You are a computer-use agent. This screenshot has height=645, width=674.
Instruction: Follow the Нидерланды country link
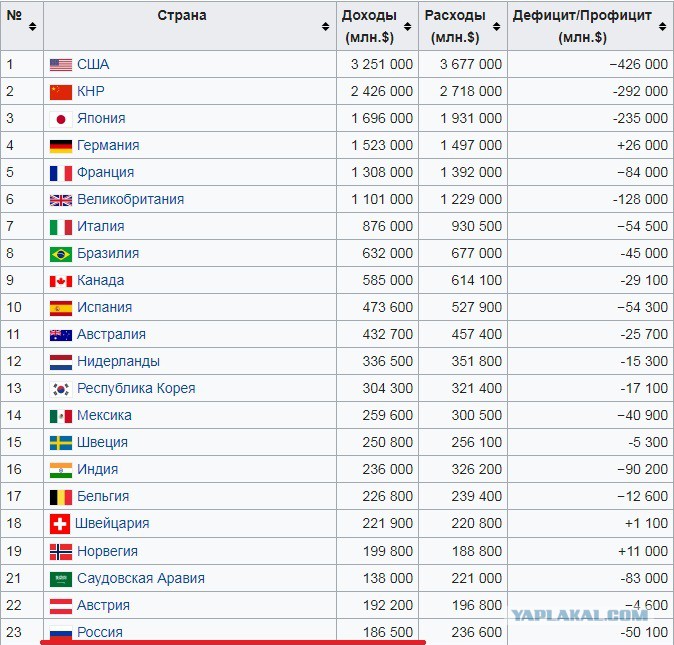[118, 362]
